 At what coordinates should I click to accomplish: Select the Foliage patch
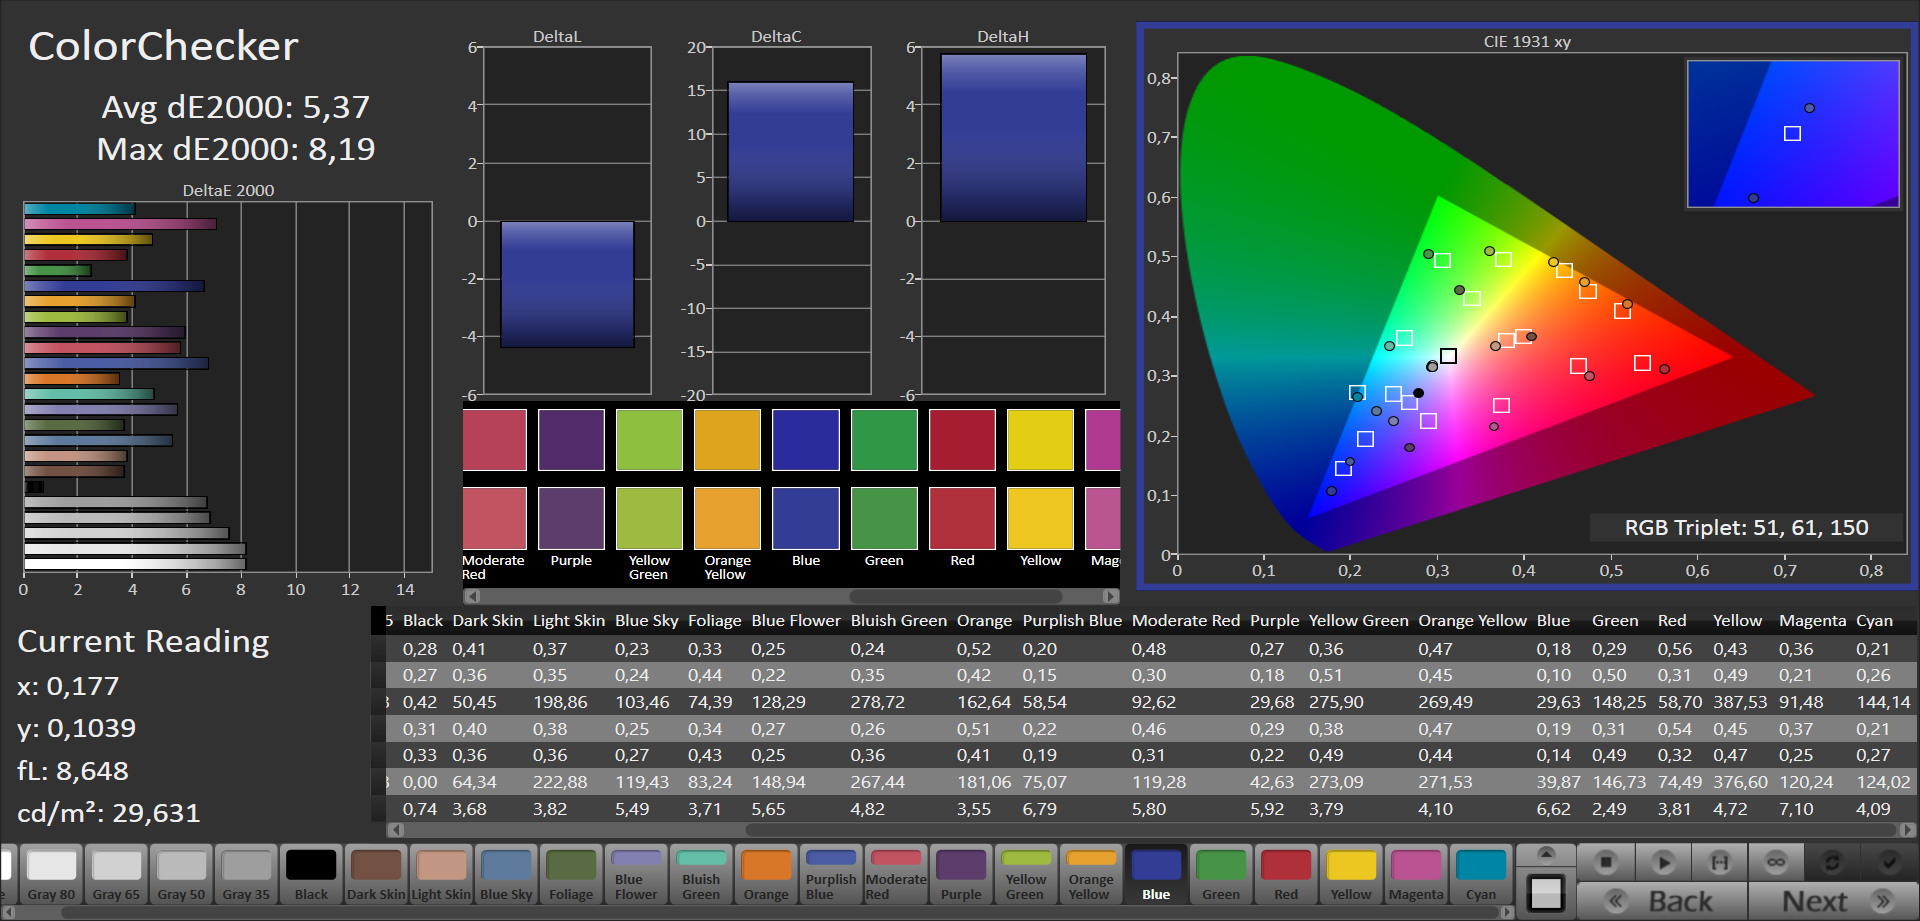coord(571,875)
